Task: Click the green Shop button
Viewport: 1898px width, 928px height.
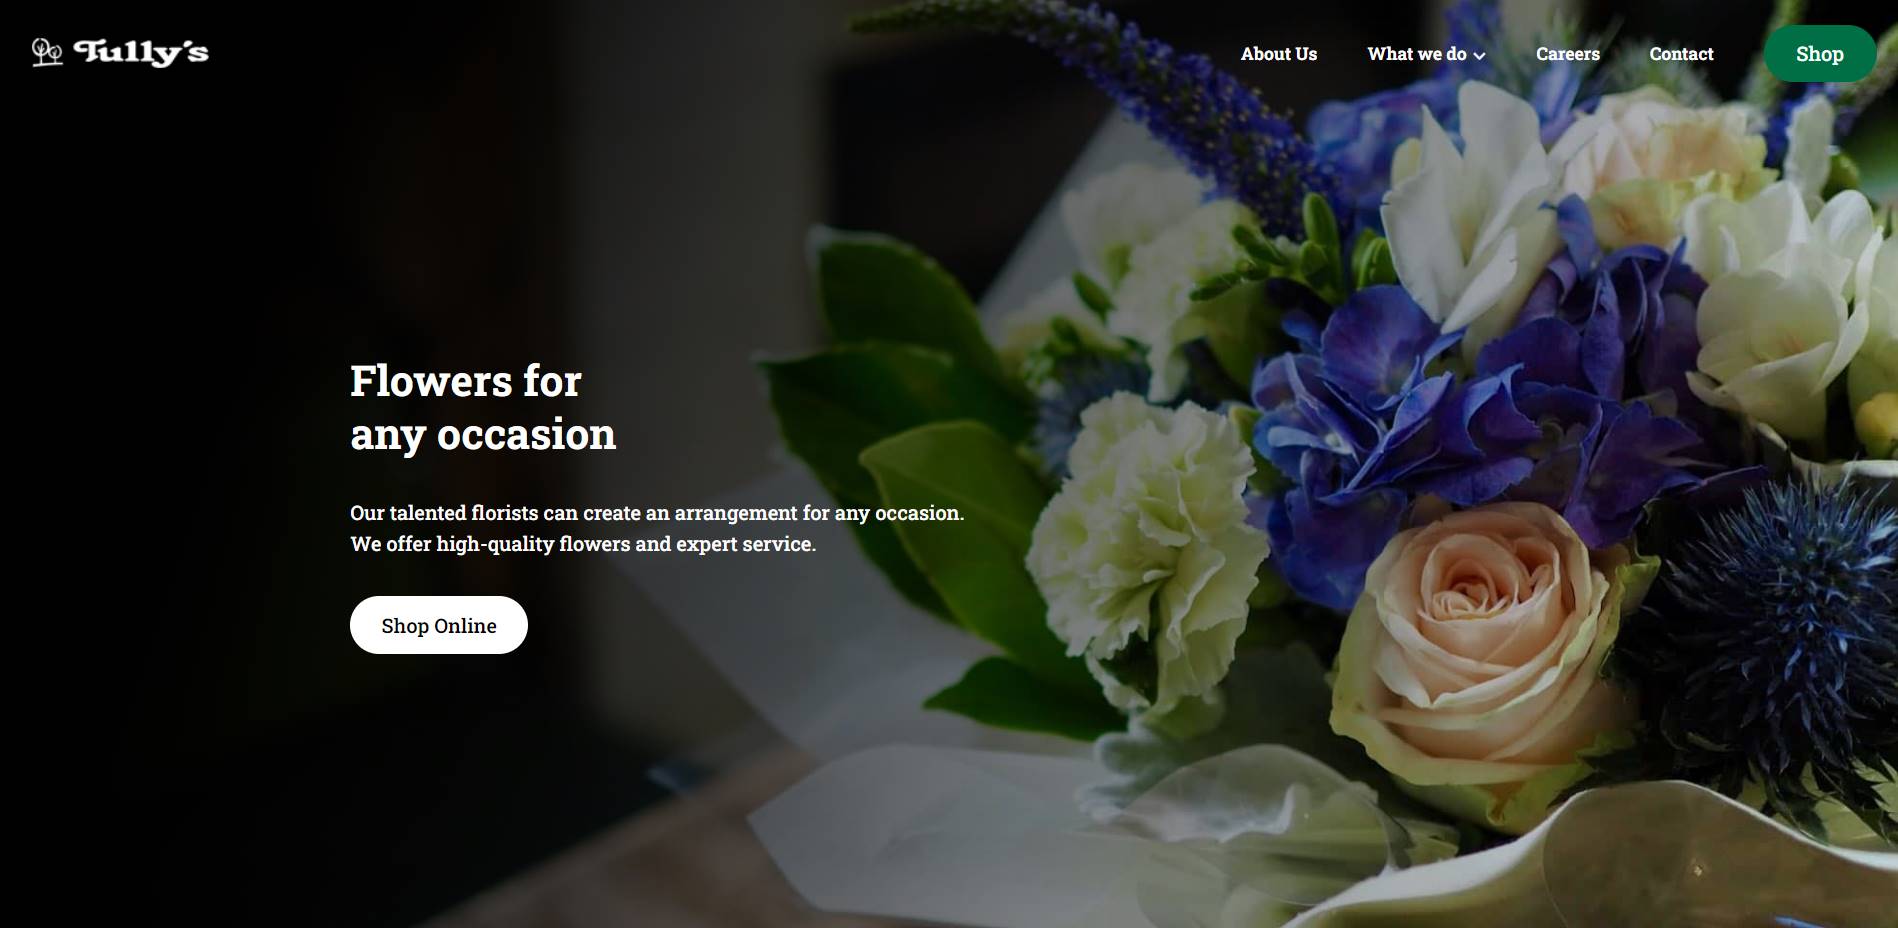Action: 1819,54
